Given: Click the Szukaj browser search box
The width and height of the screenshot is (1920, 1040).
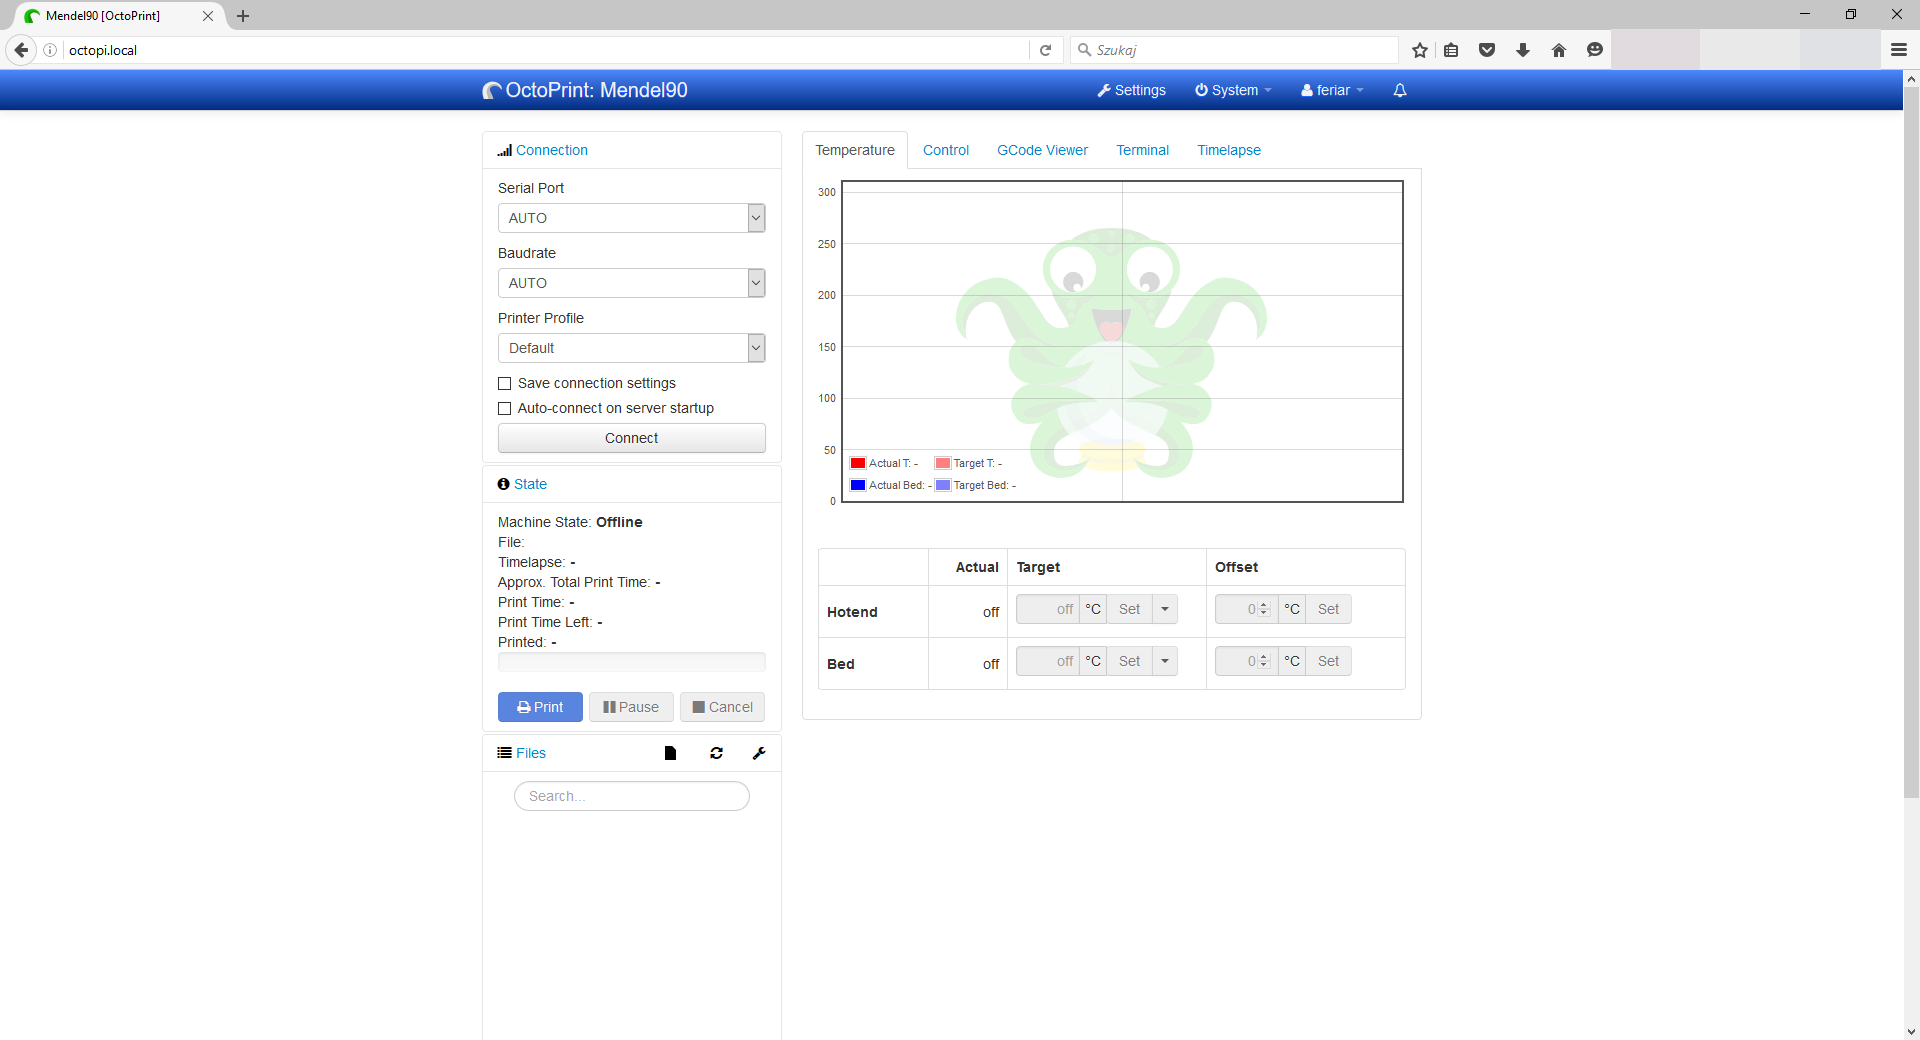Looking at the screenshot, I should click(x=1235, y=50).
